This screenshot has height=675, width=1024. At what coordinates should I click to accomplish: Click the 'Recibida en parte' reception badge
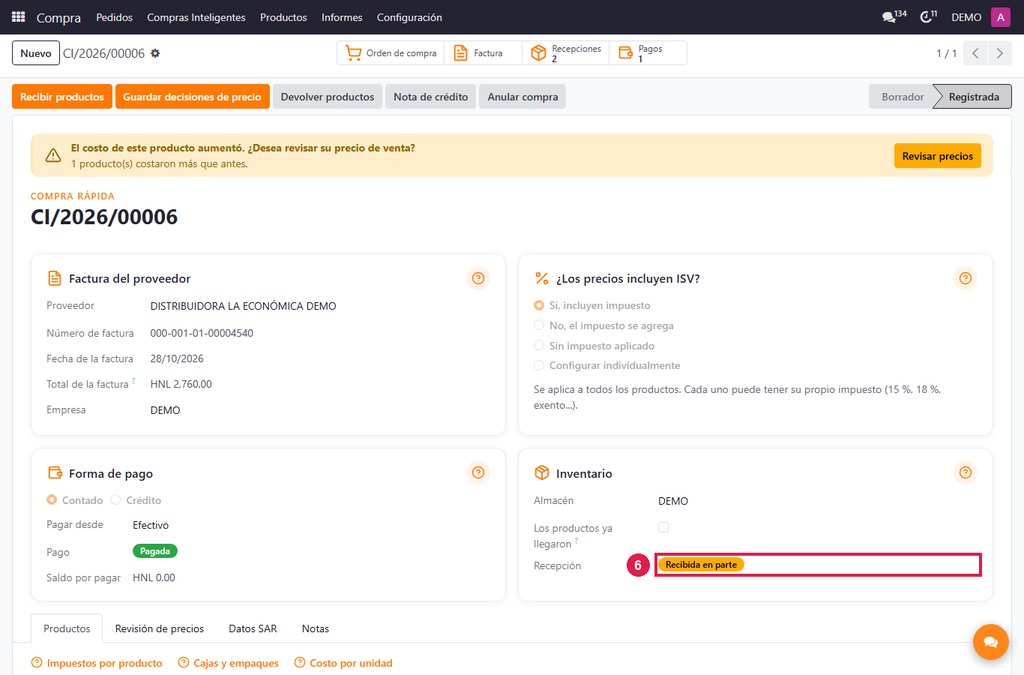point(701,565)
